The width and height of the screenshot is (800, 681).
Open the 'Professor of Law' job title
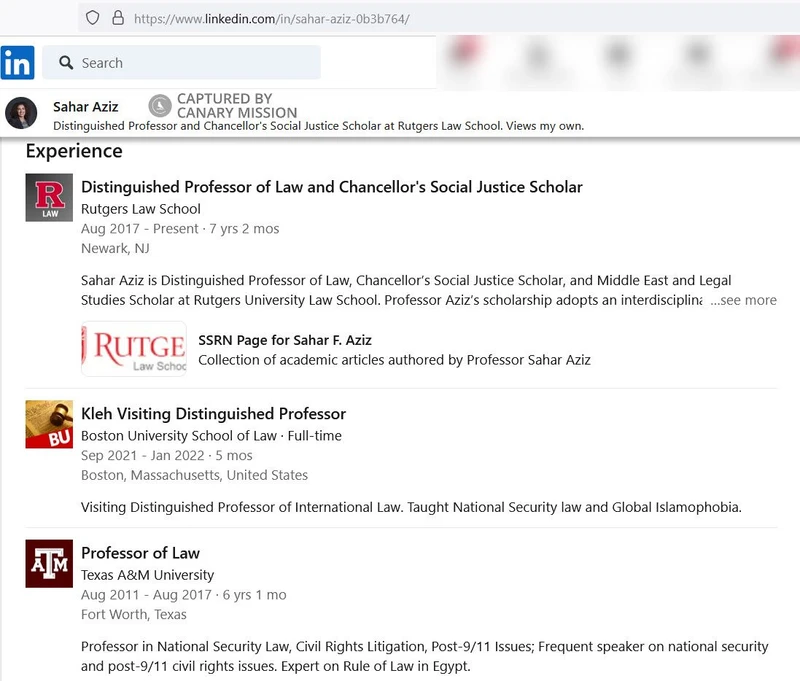tap(140, 553)
